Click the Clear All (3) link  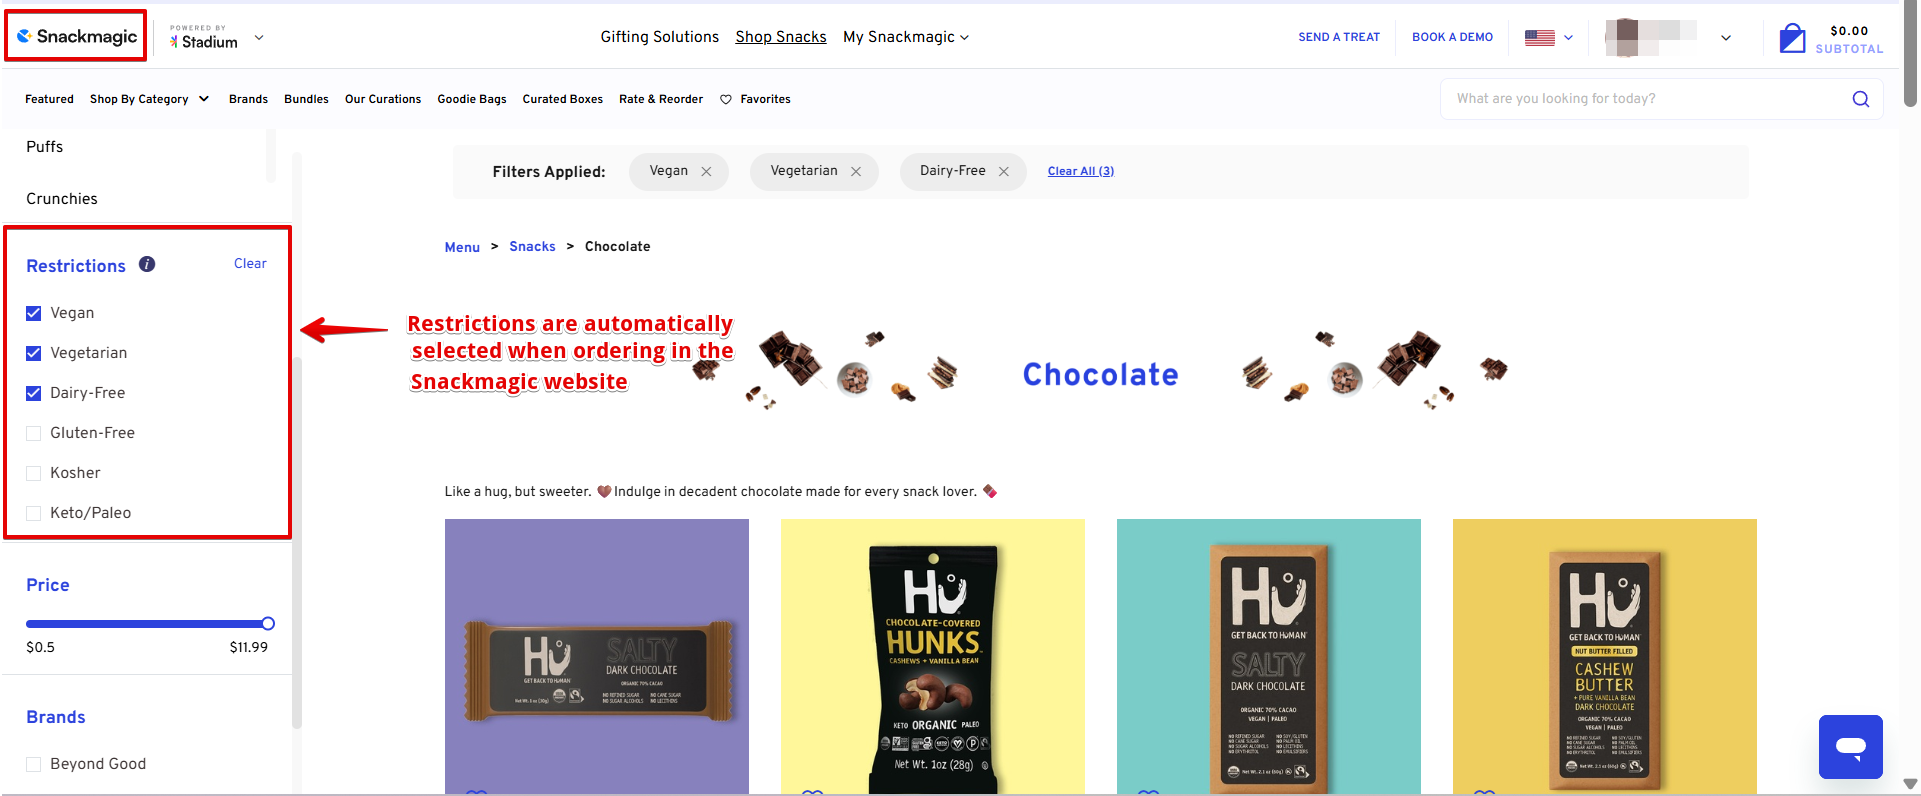[x=1080, y=171]
